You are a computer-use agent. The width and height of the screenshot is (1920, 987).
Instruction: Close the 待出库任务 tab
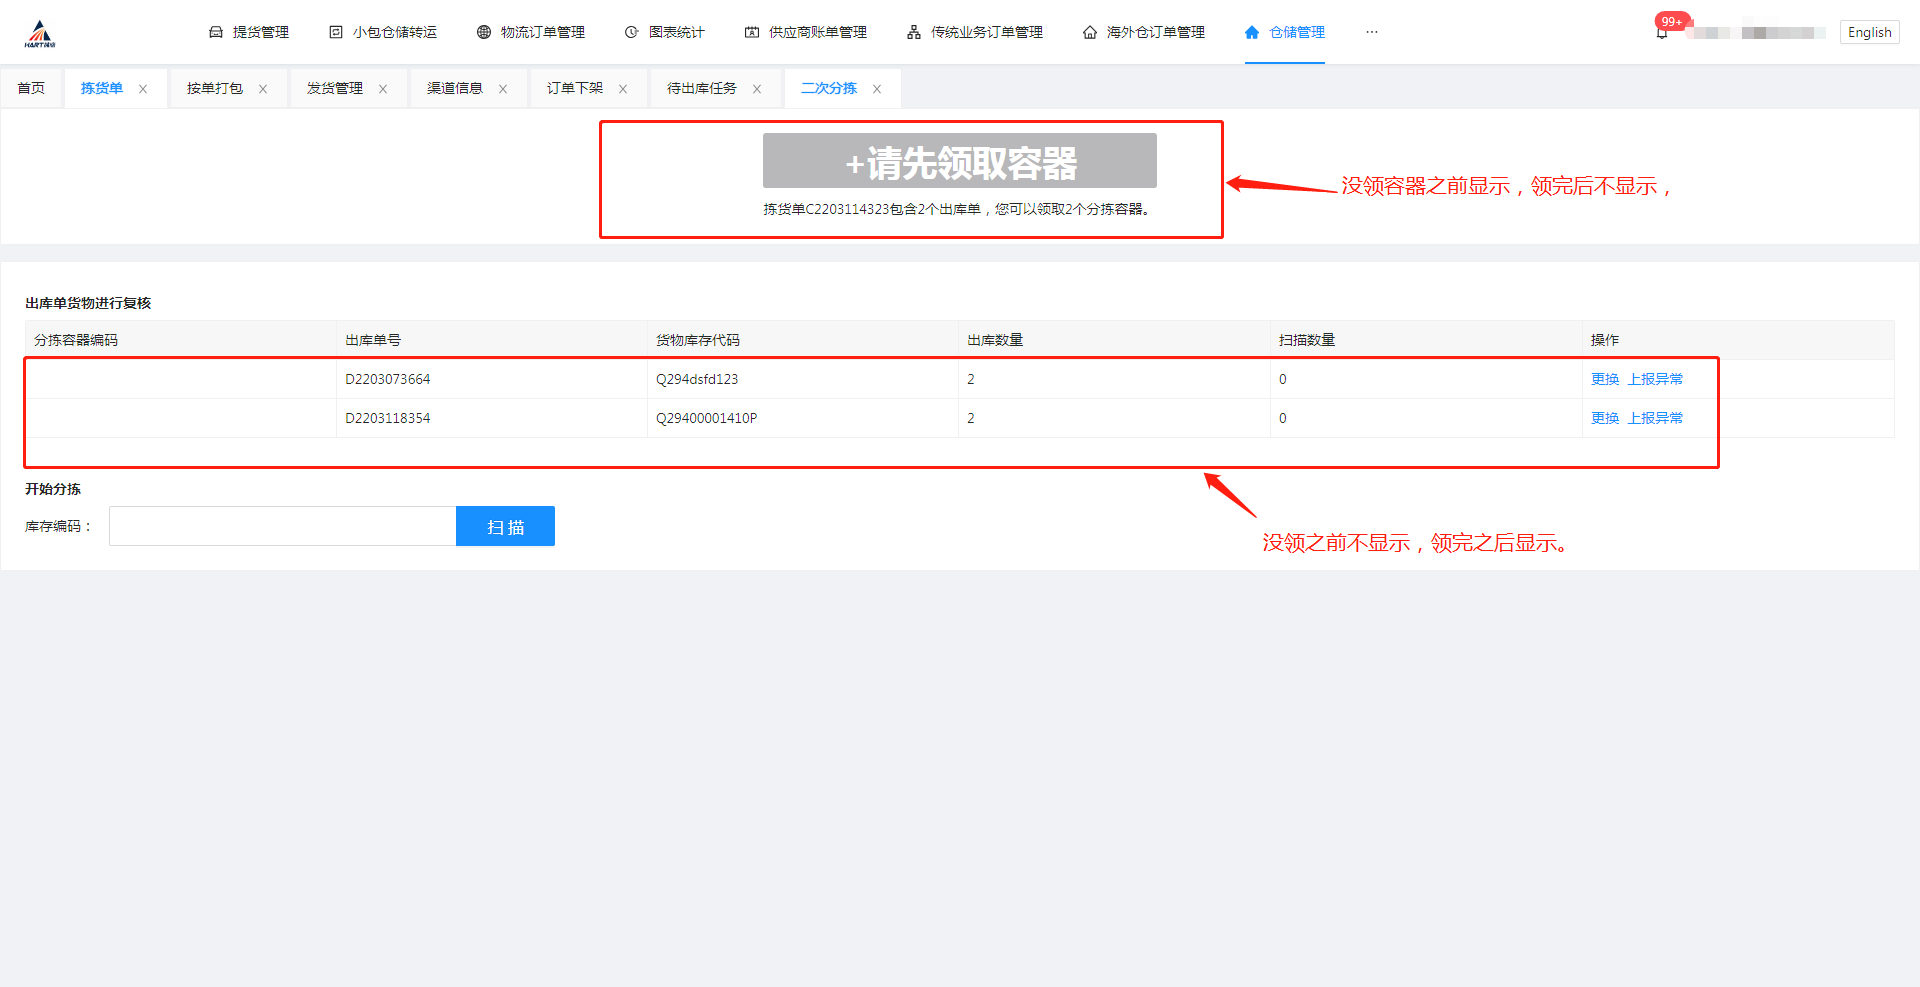757,89
